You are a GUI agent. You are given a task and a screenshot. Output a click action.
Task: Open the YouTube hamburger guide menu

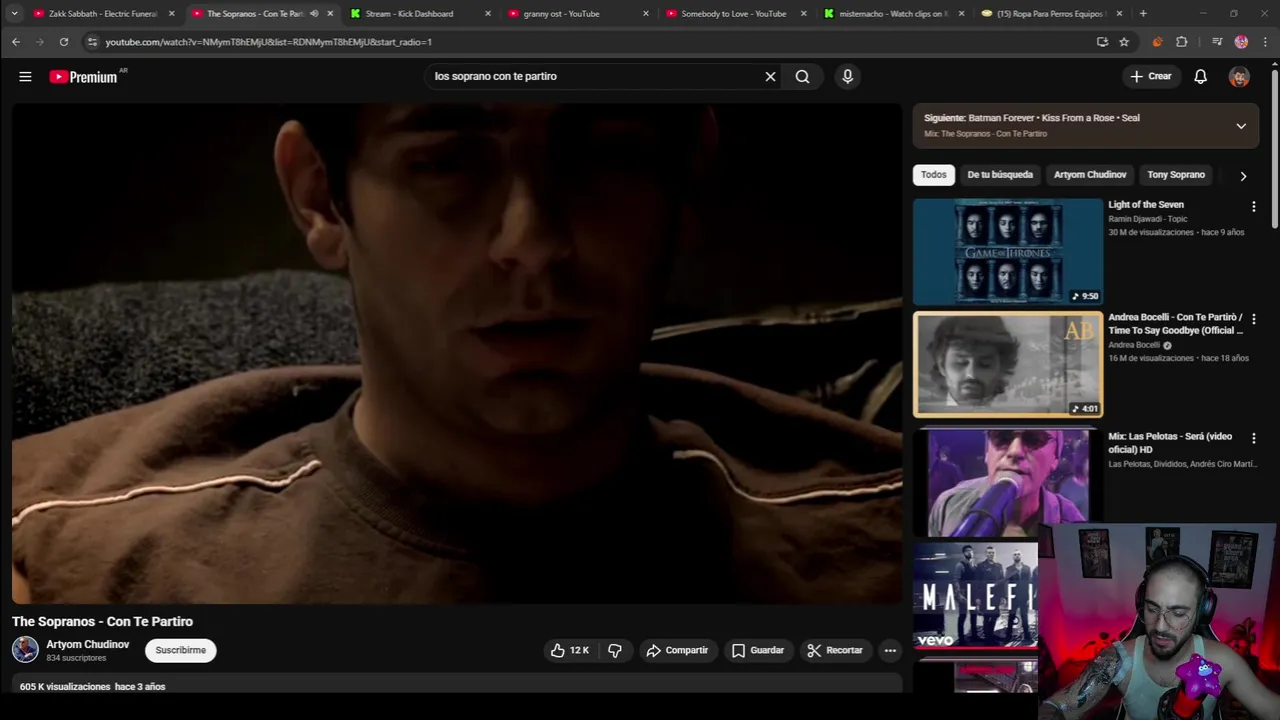25,76
